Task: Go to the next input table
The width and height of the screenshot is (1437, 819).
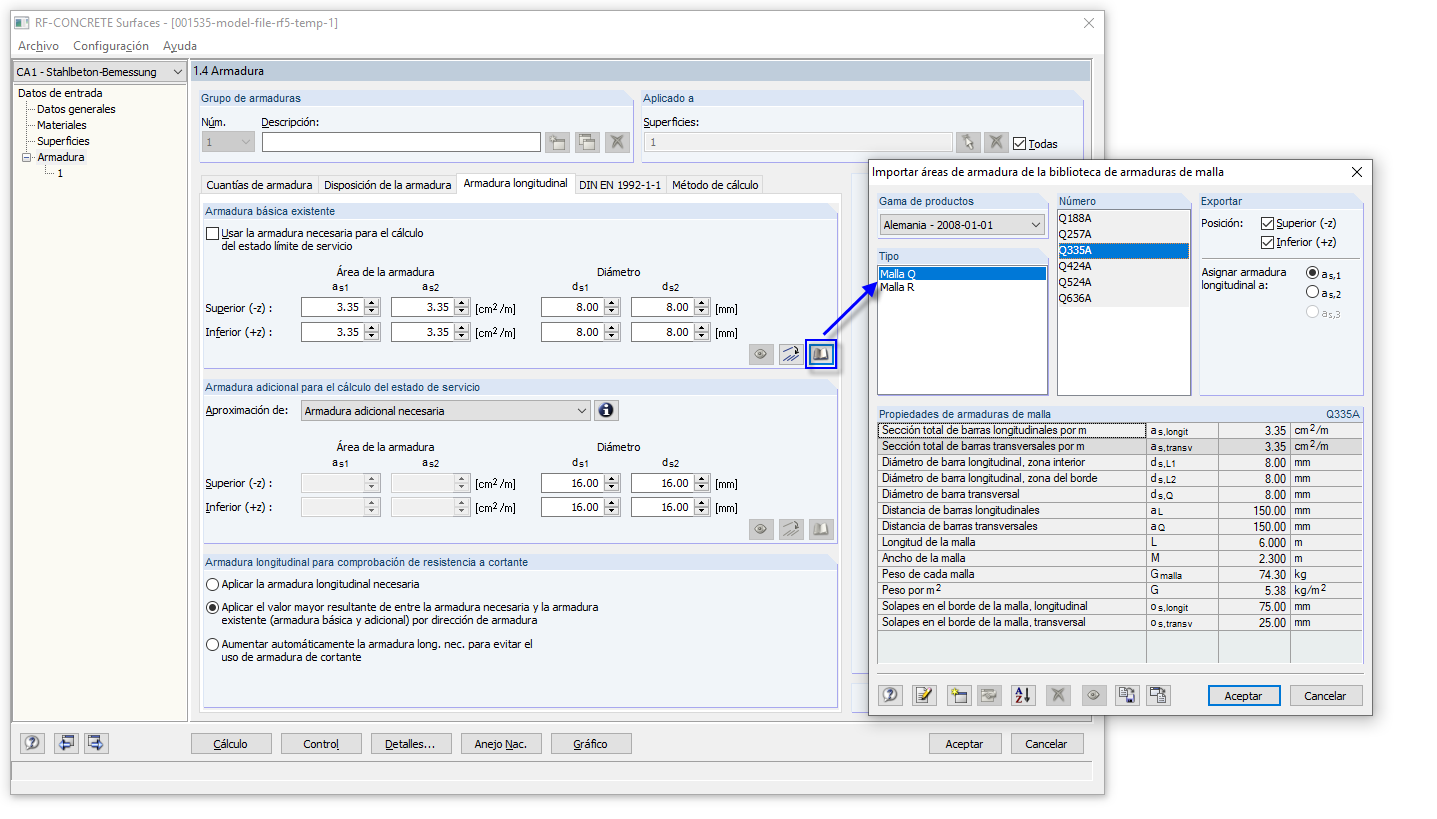Action: [x=96, y=743]
